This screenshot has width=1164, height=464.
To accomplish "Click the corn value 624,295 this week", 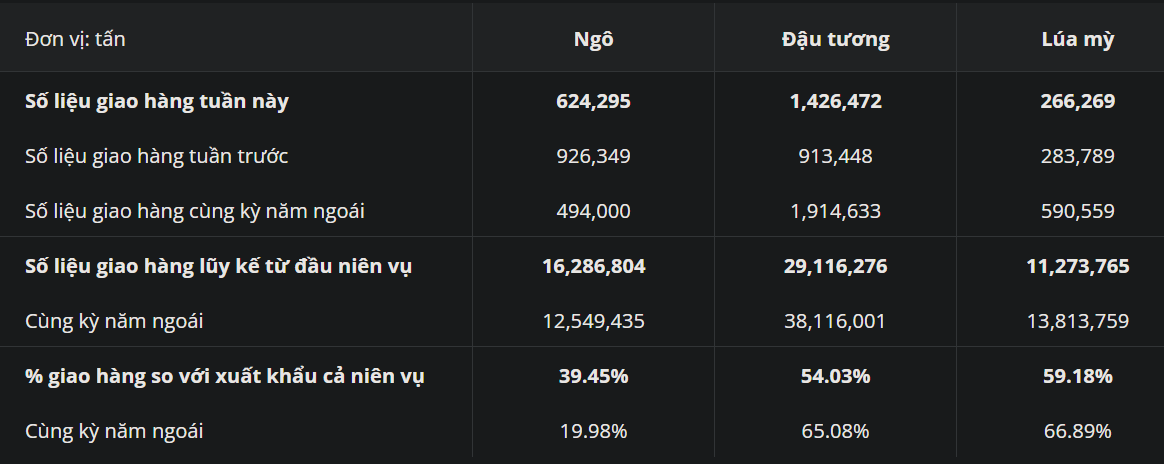I will point(593,101).
